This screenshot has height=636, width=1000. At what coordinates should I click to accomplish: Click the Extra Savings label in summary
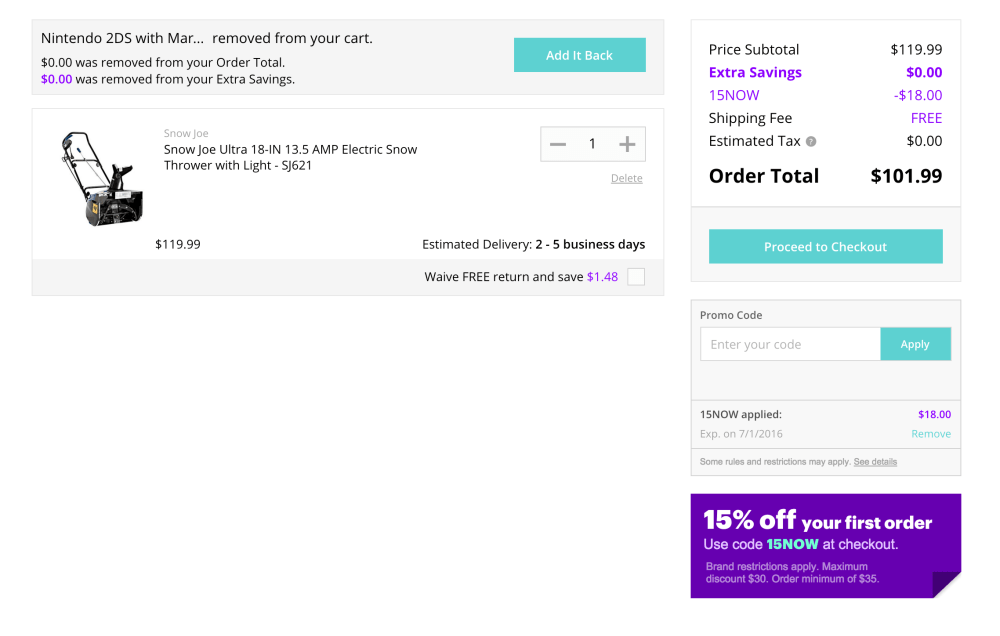pos(755,72)
